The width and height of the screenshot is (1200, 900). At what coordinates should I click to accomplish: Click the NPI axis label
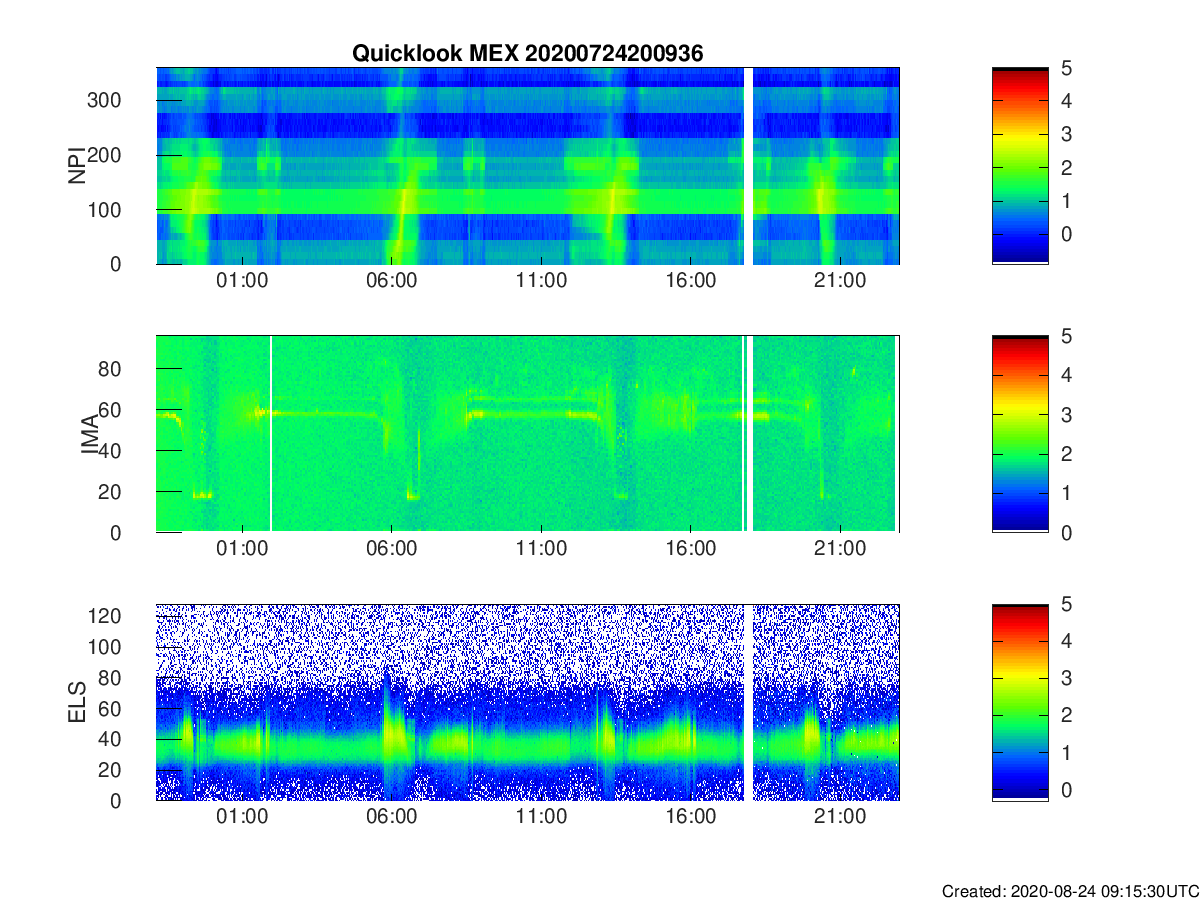[77, 166]
